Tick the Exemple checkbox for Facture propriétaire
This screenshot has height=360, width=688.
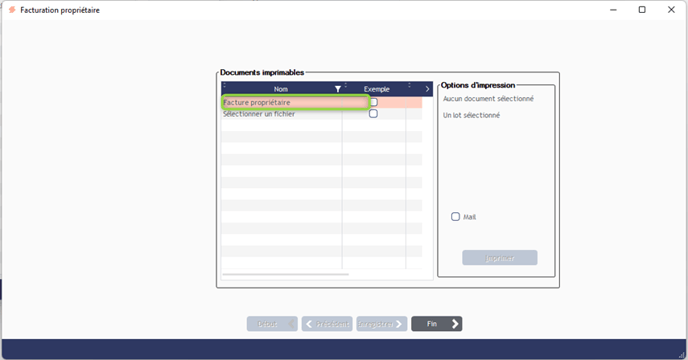click(x=373, y=102)
